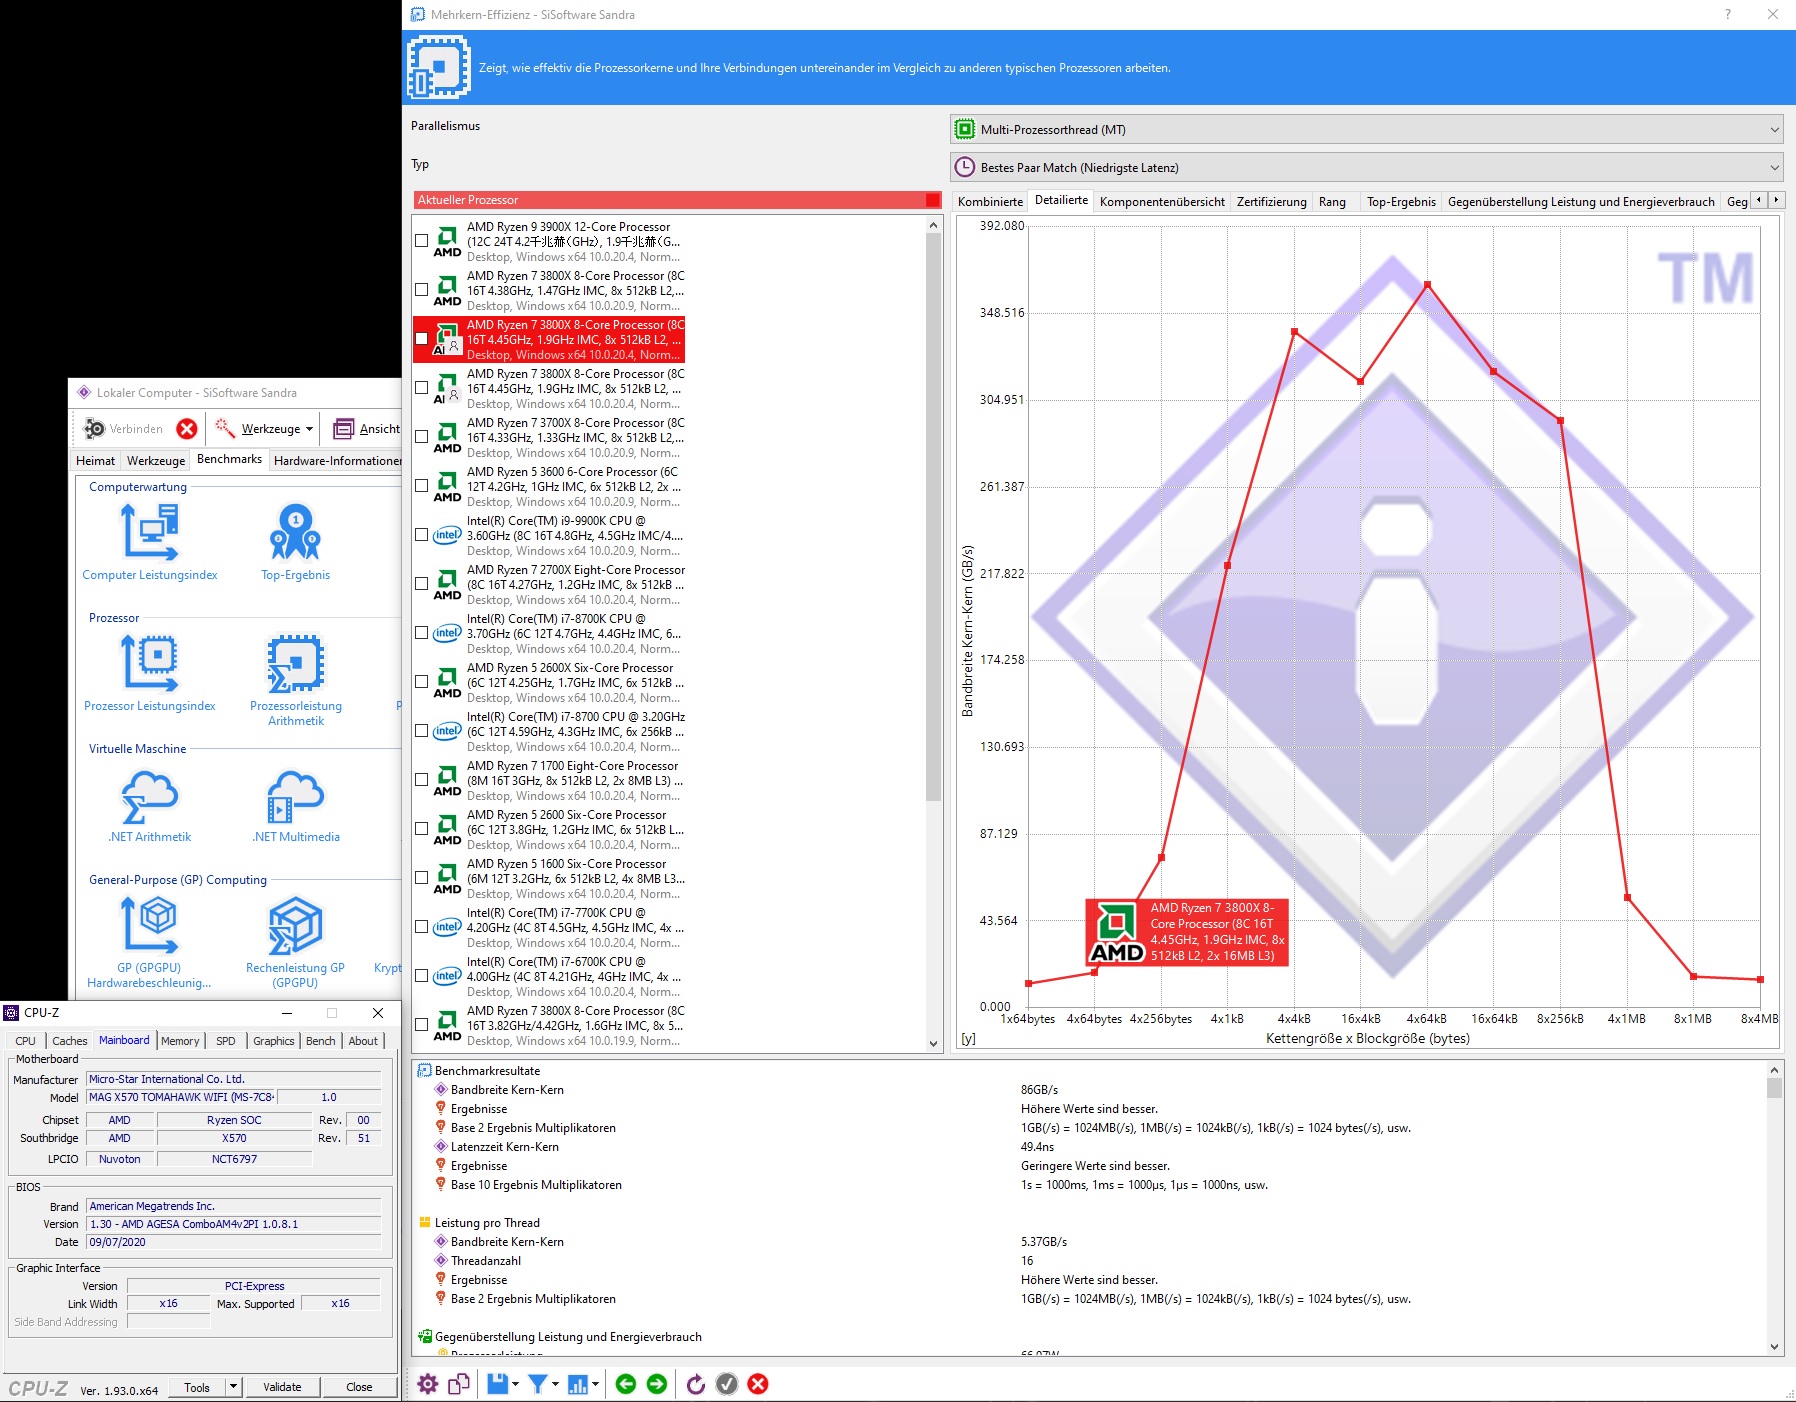Screen dimensions: 1796x1402
Task: Check the Ryzen 9 3900X 12-Core processor checkbox
Action: (422, 241)
